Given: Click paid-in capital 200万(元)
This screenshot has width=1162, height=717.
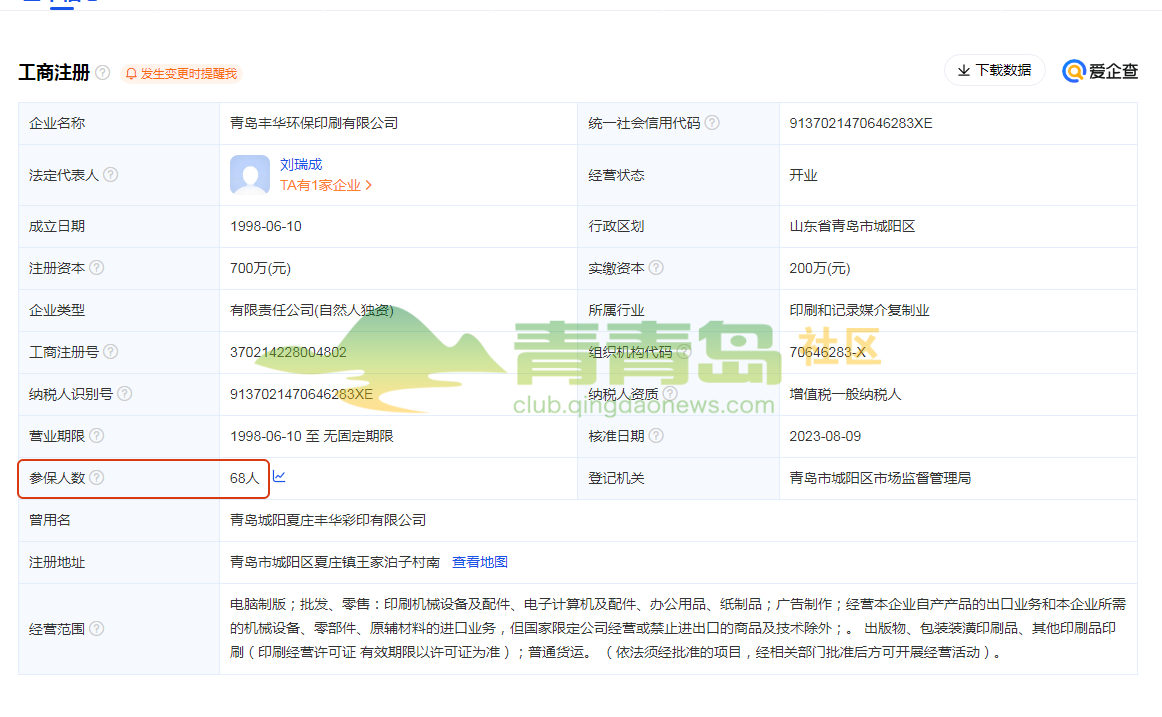Looking at the screenshot, I should click(x=820, y=268).
